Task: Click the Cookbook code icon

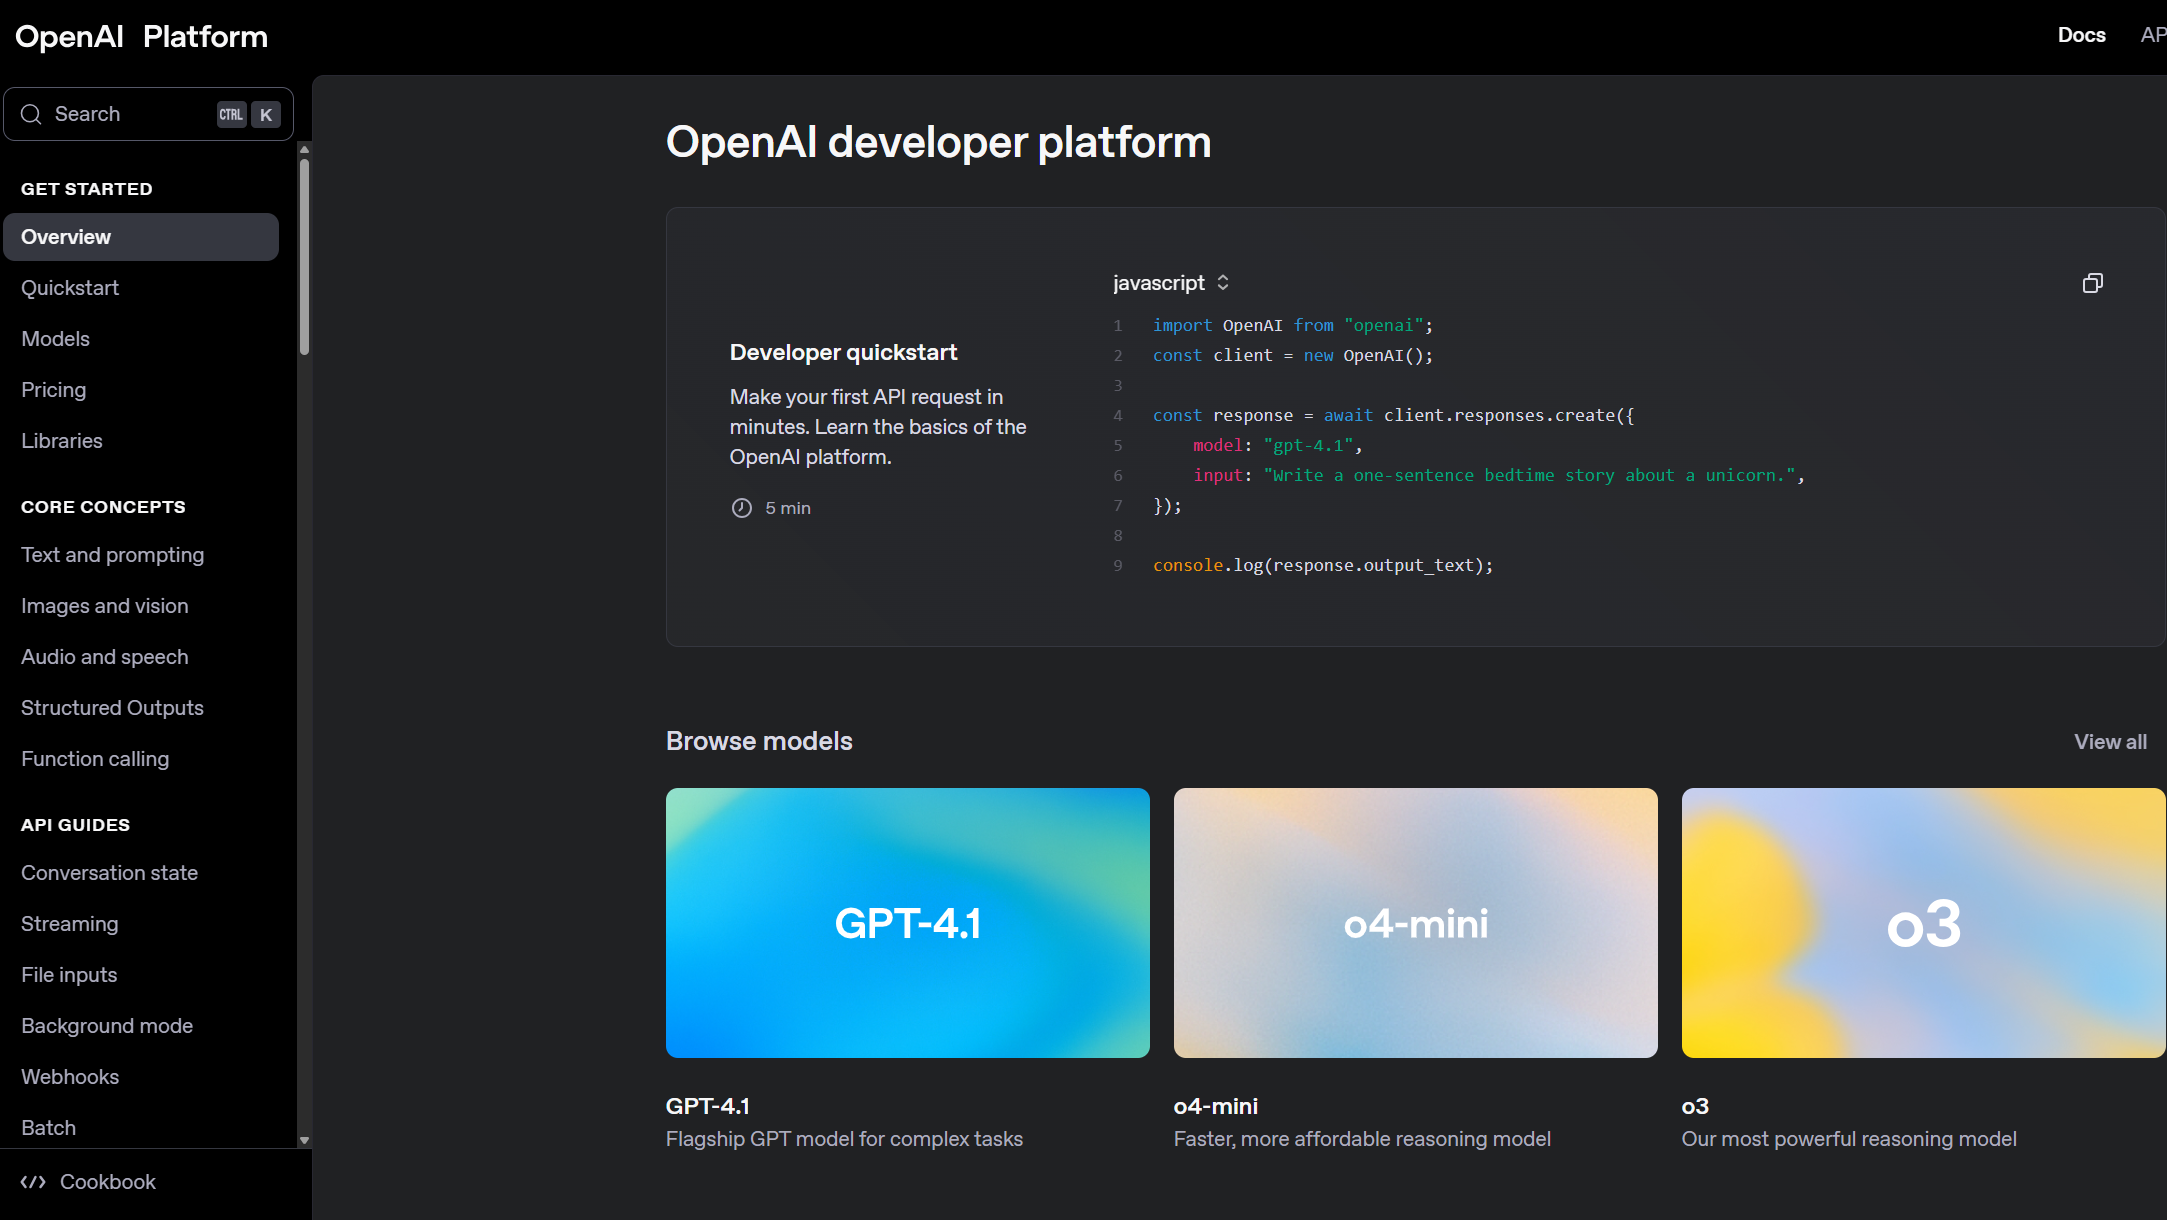Action: pyautogui.click(x=33, y=1182)
